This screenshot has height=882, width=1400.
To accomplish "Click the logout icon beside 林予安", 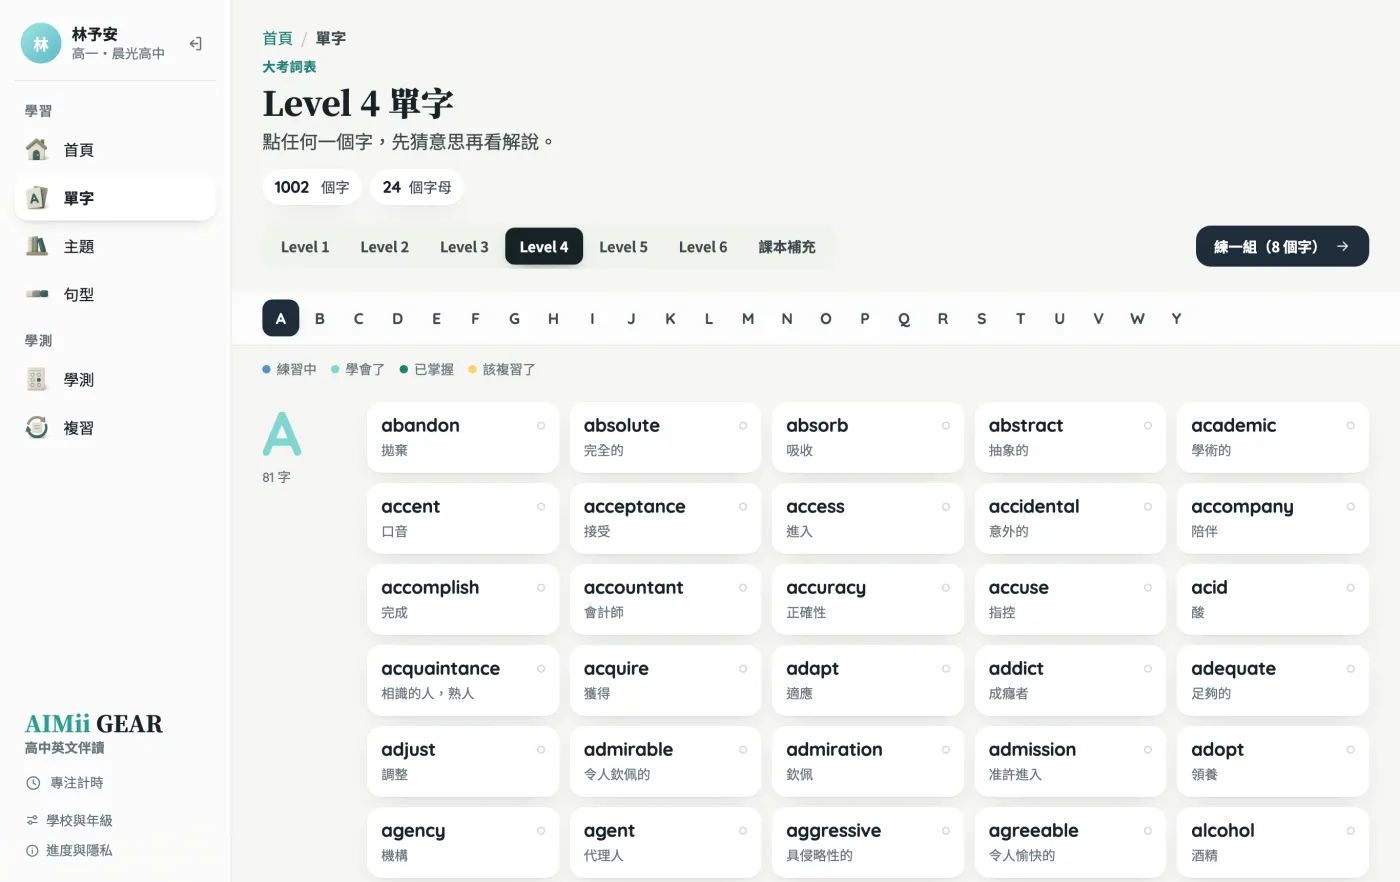I will click(196, 44).
